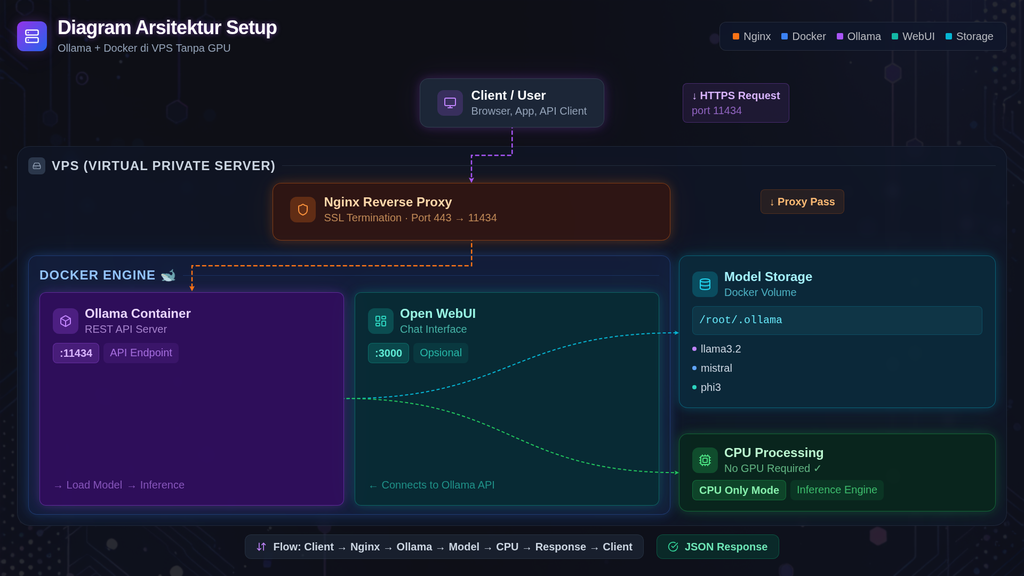Click the Docker whale icon
This screenshot has height=576, width=1024.
(x=168, y=275)
